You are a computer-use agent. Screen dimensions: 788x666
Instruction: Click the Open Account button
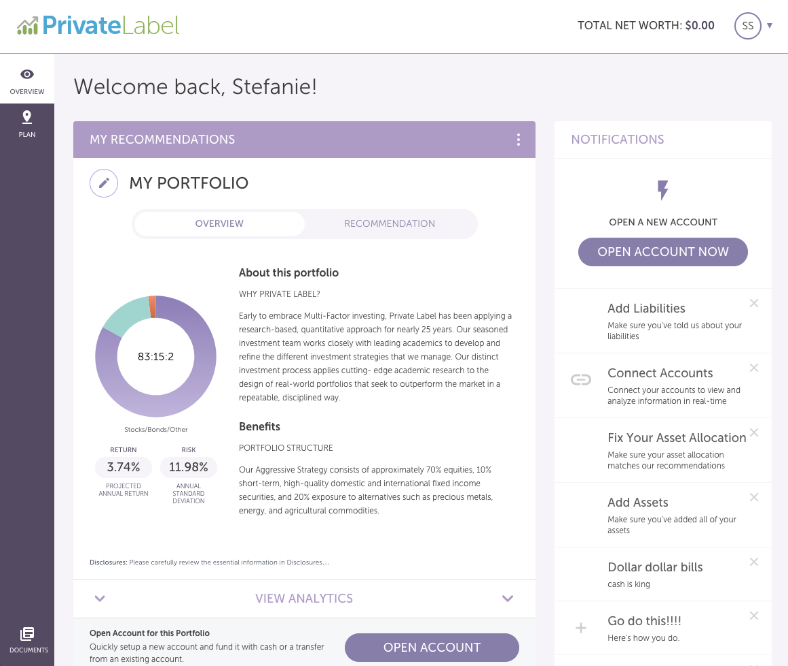click(x=432, y=647)
